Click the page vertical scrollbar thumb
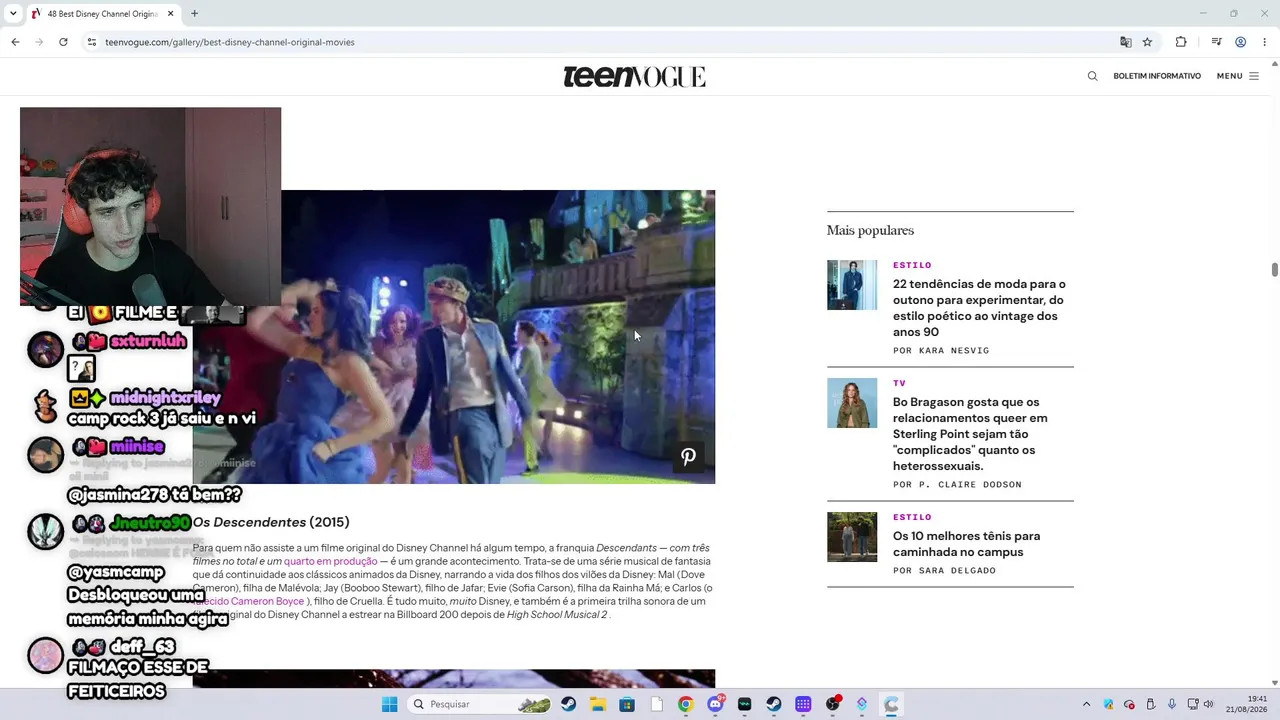The width and height of the screenshot is (1280, 720). click(1275, 270)
